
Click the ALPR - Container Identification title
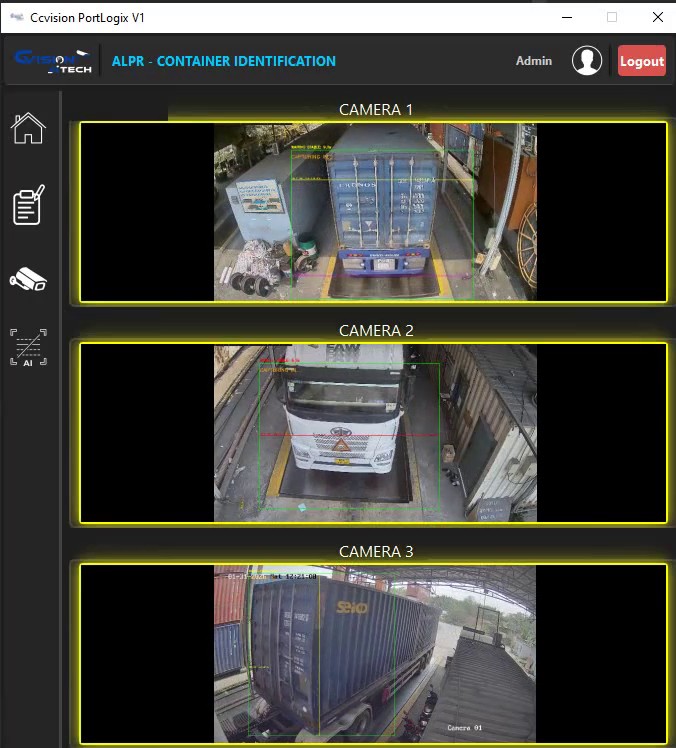click(x=224, y=61)
